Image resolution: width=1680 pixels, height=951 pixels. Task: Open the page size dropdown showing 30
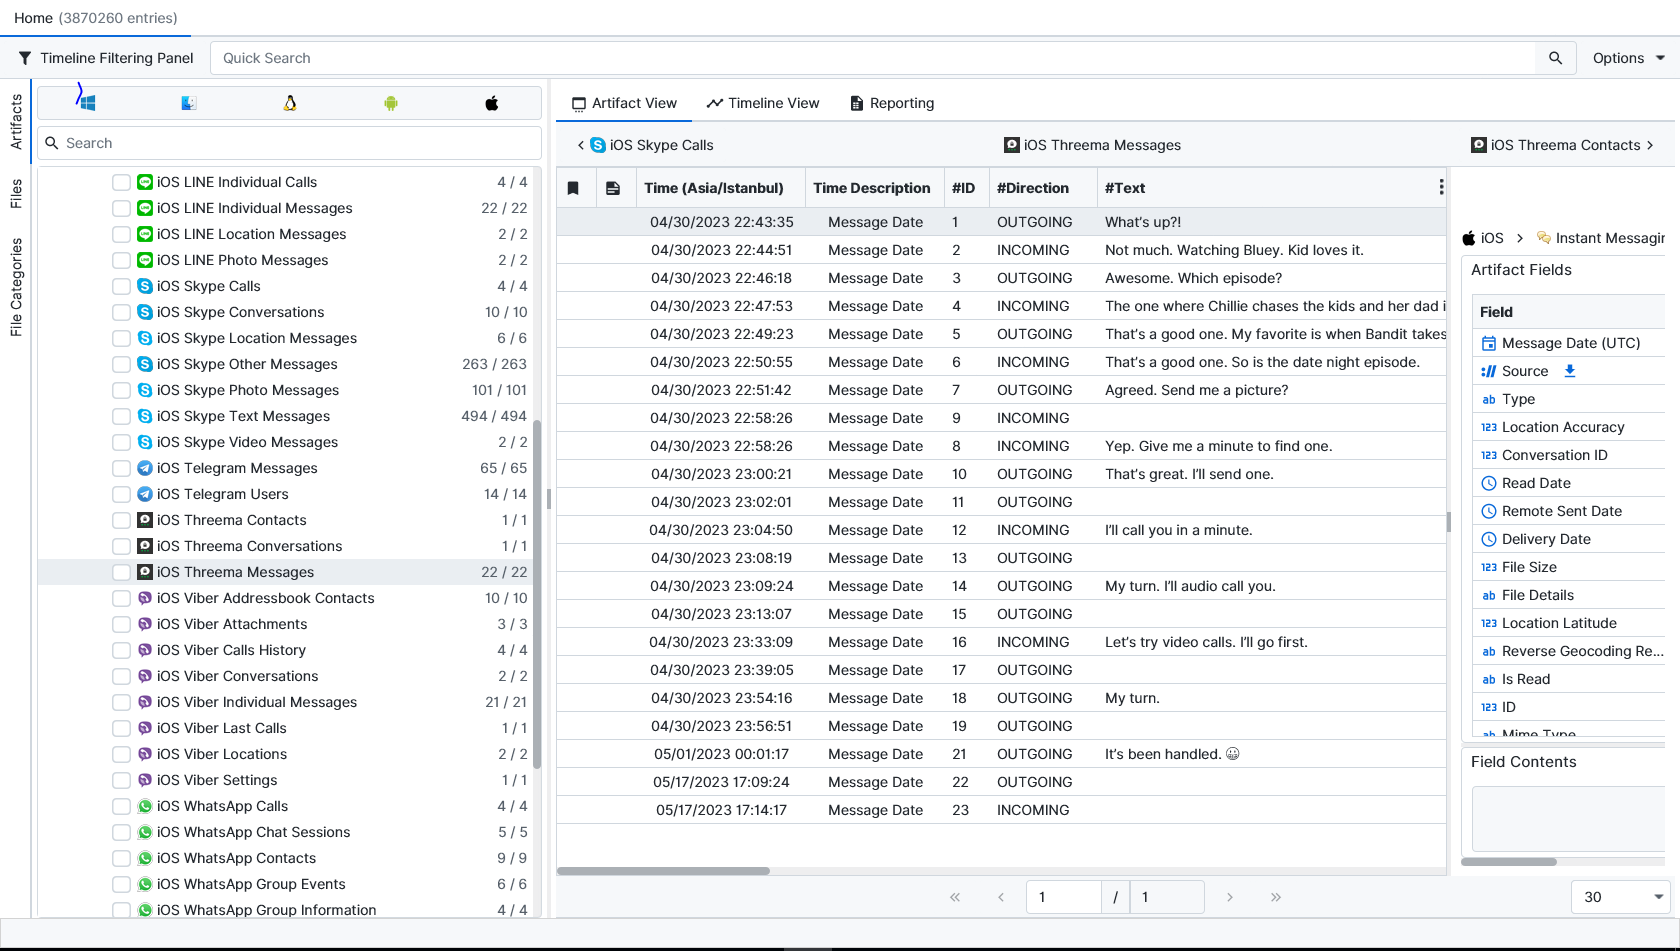coord(1620,897)
